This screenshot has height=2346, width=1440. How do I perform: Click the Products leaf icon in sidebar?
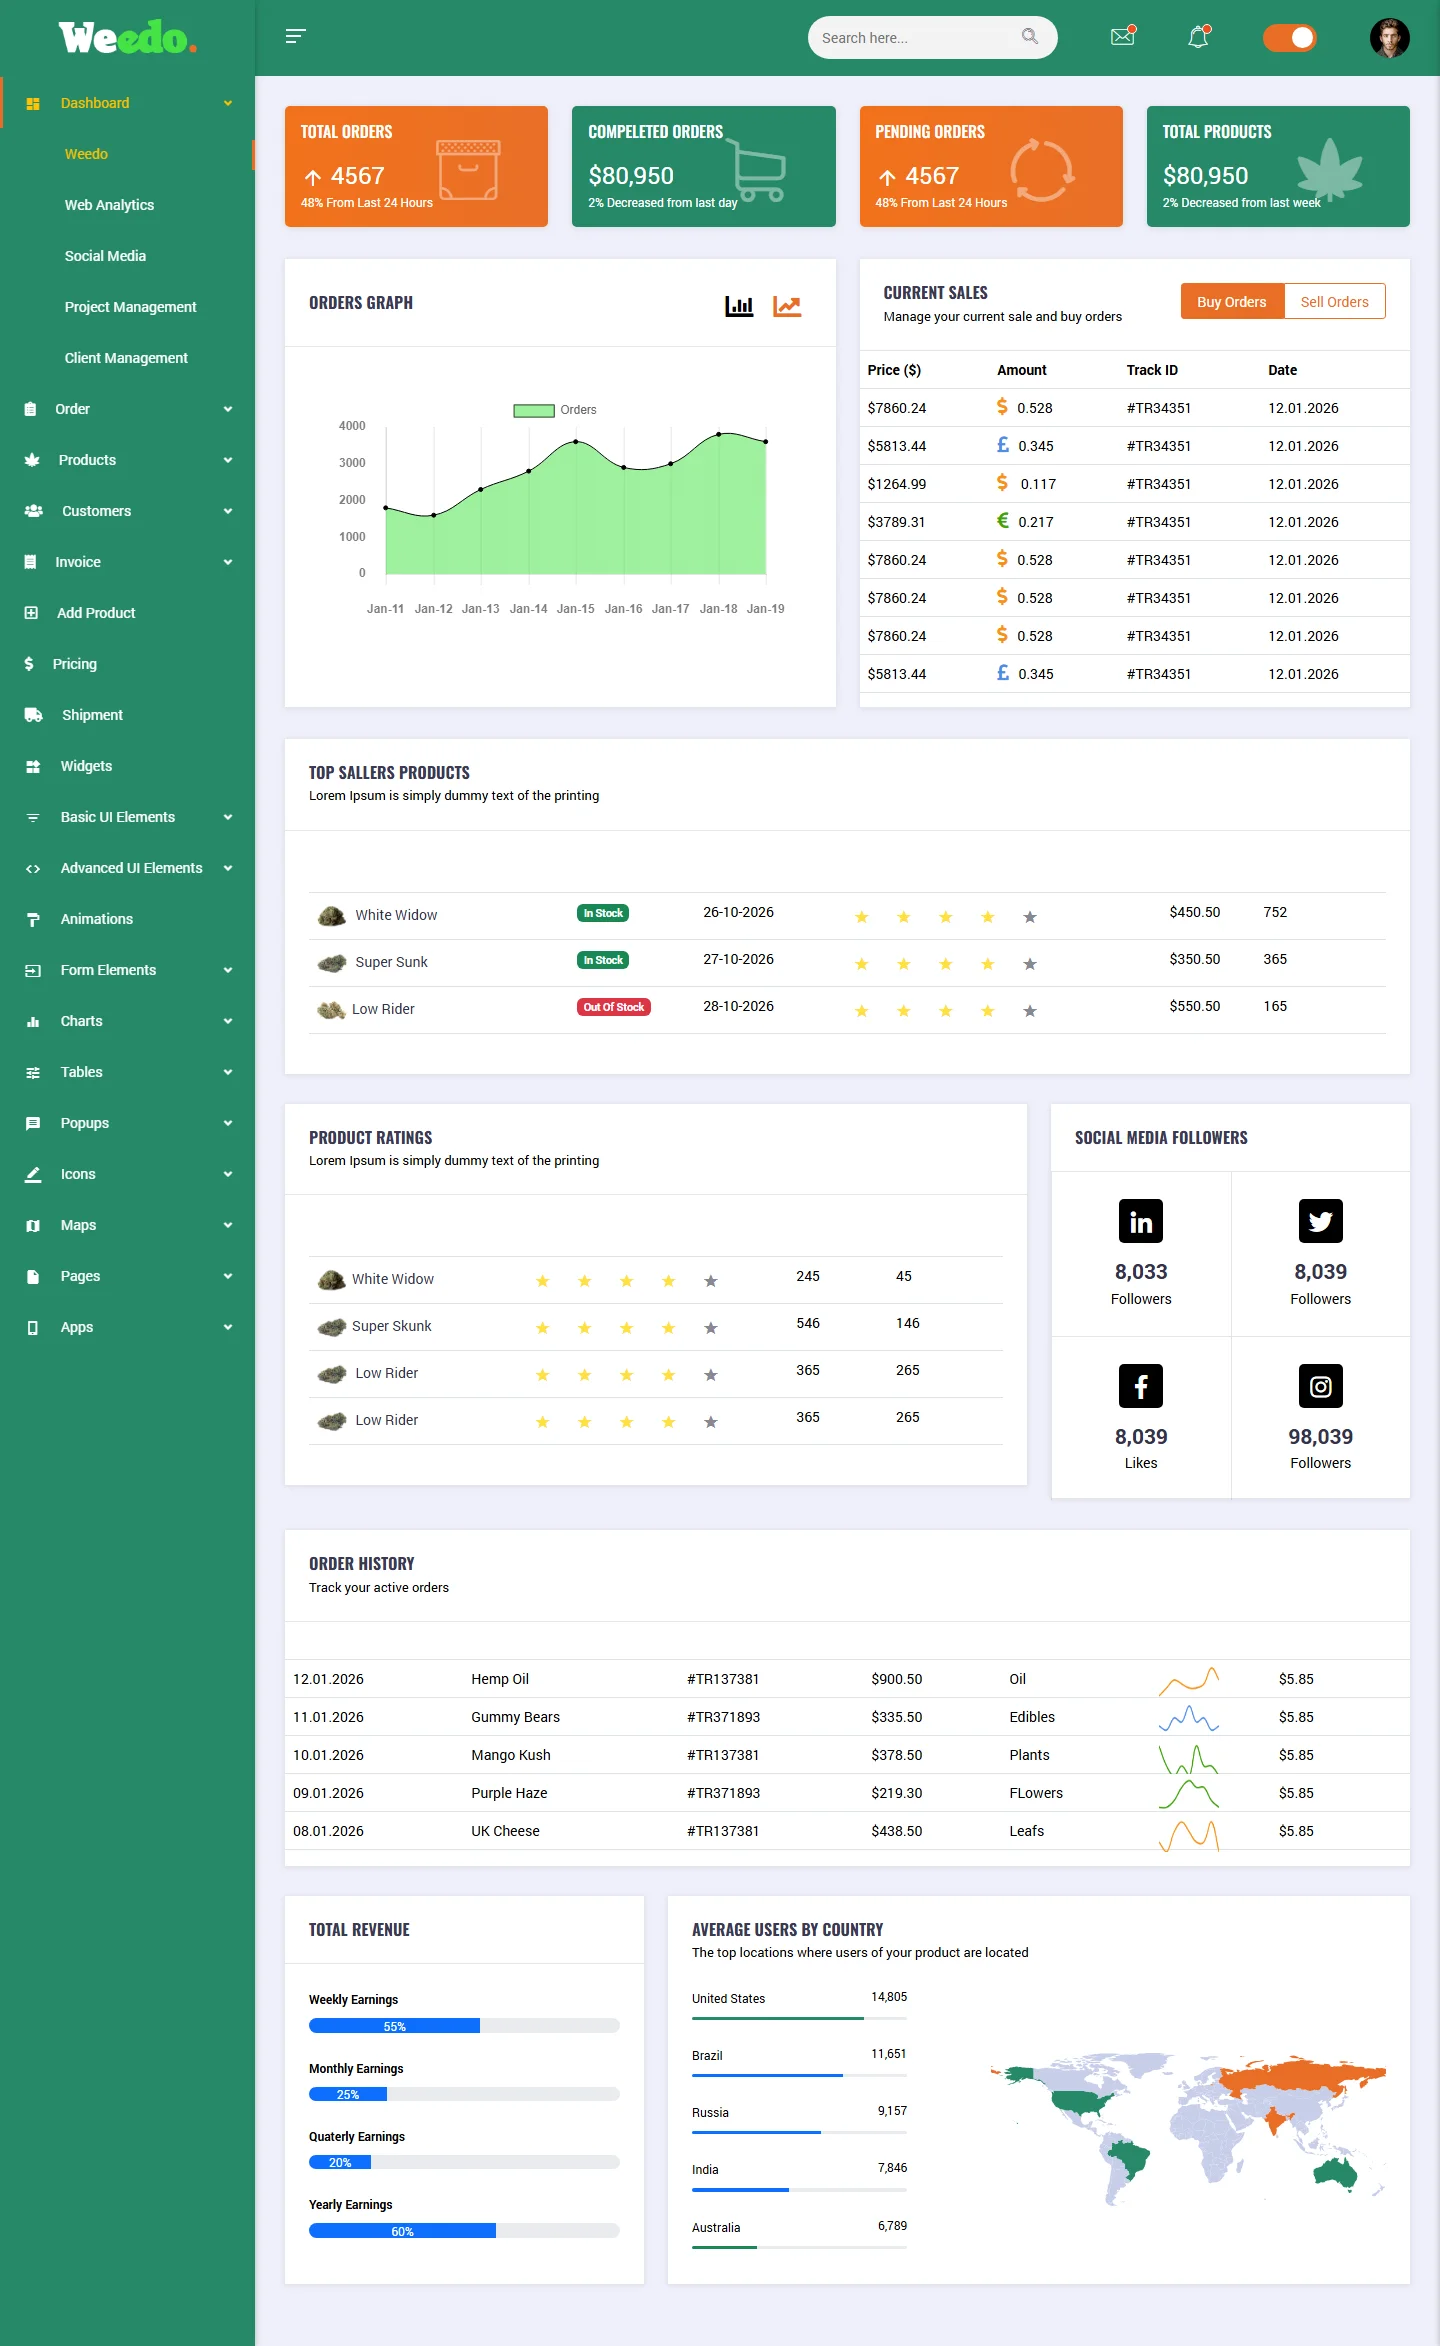(32, 460)
